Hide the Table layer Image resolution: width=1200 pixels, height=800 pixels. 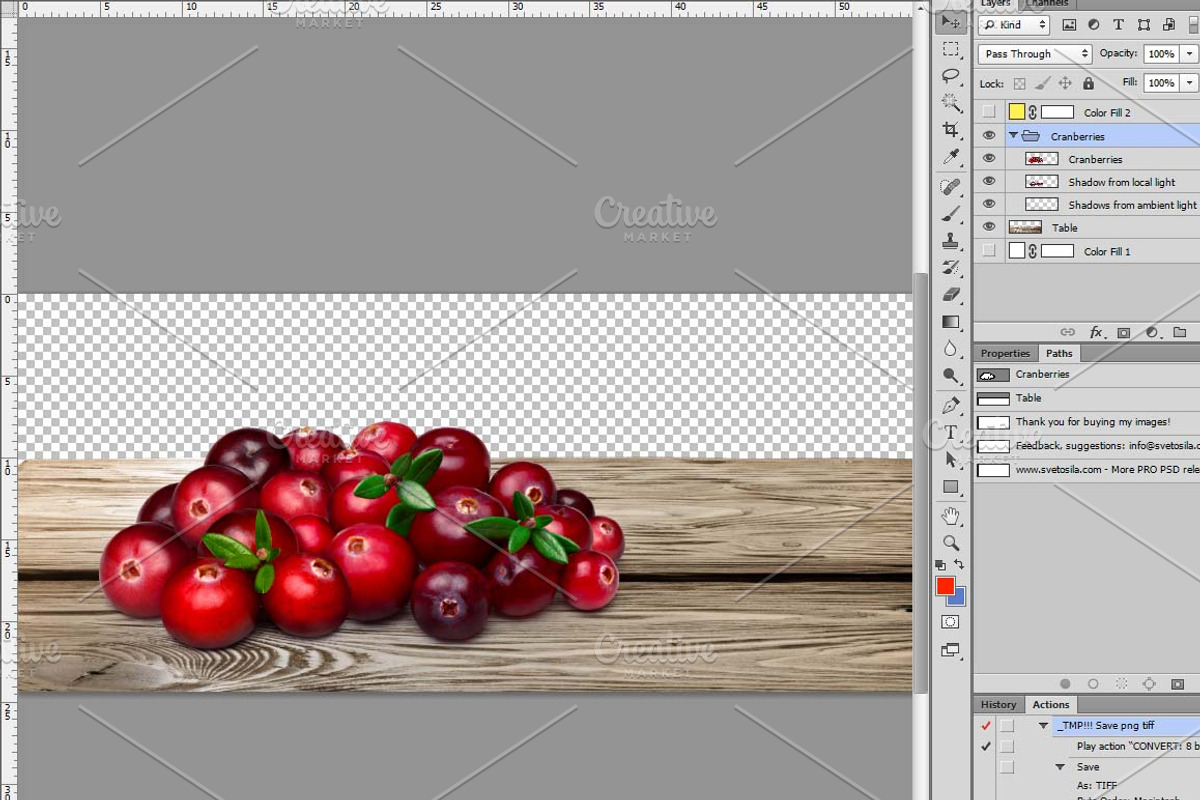coord(989,227)
